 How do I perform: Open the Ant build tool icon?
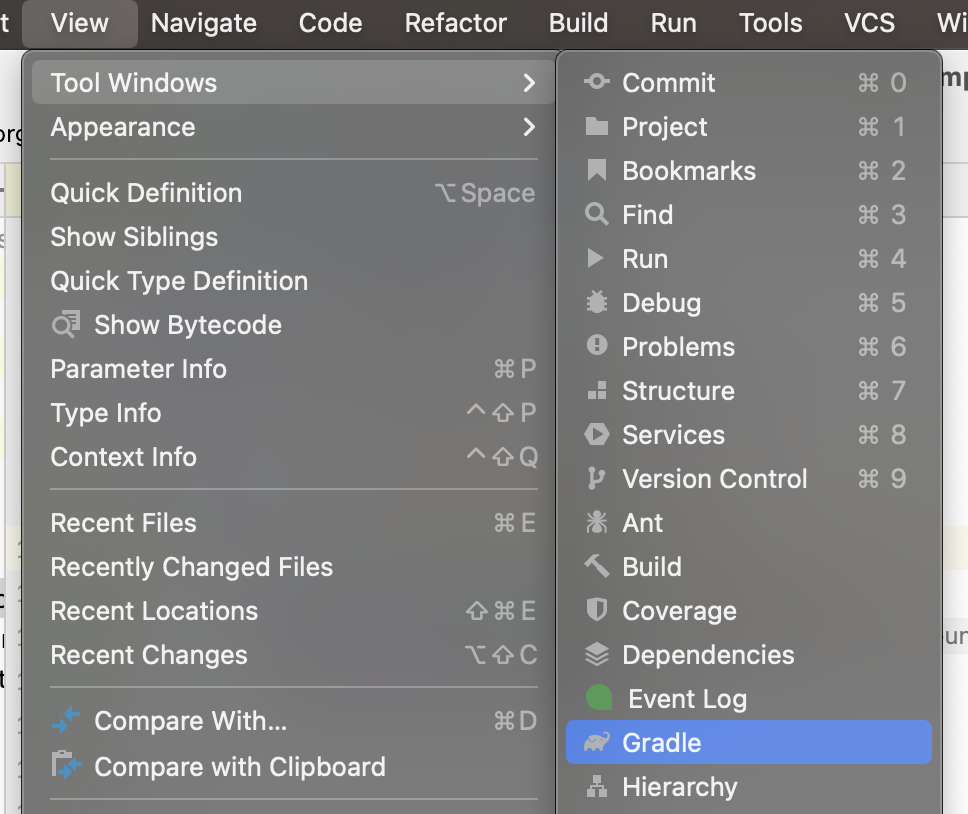(596, 522)
